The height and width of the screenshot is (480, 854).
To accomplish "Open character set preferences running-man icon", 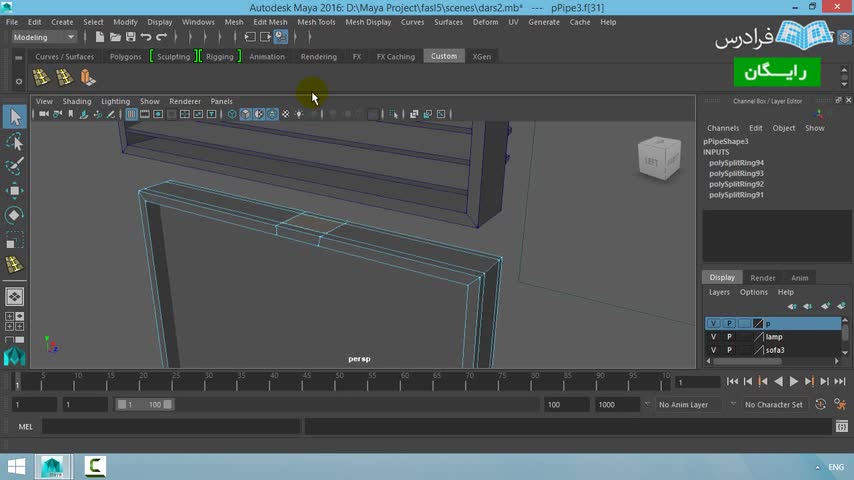I will (x=840, y=404).
